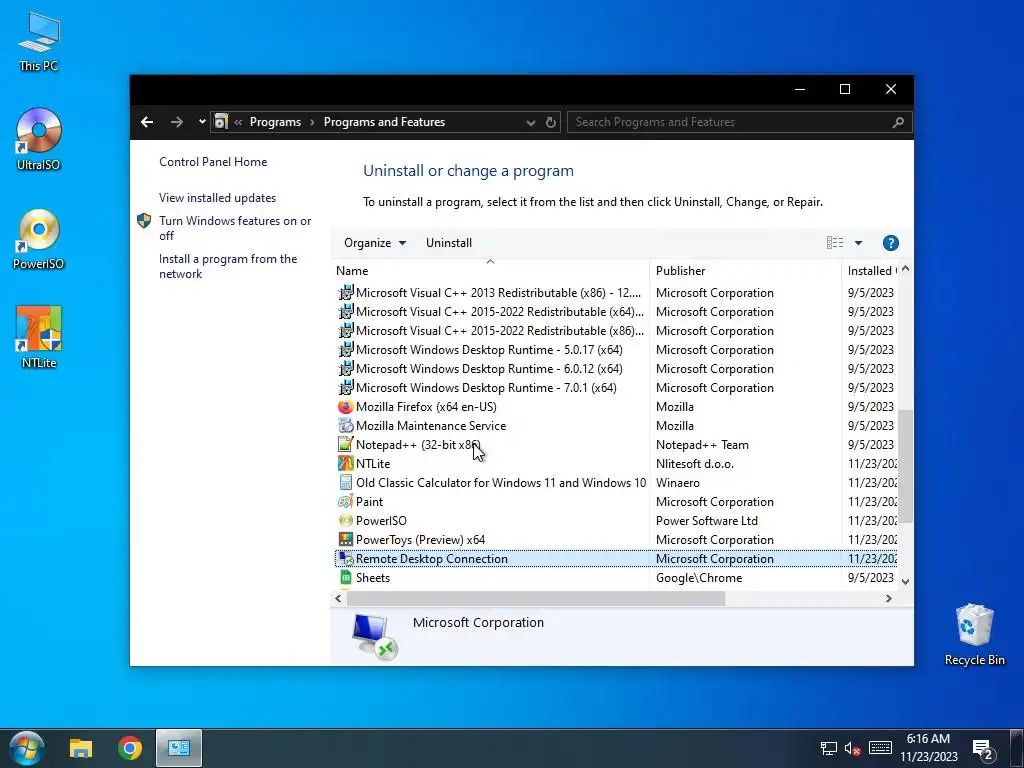The width and height of the screenshot is (1024, 768).
Task: Click the view layout icon
Action: point(835,243)
